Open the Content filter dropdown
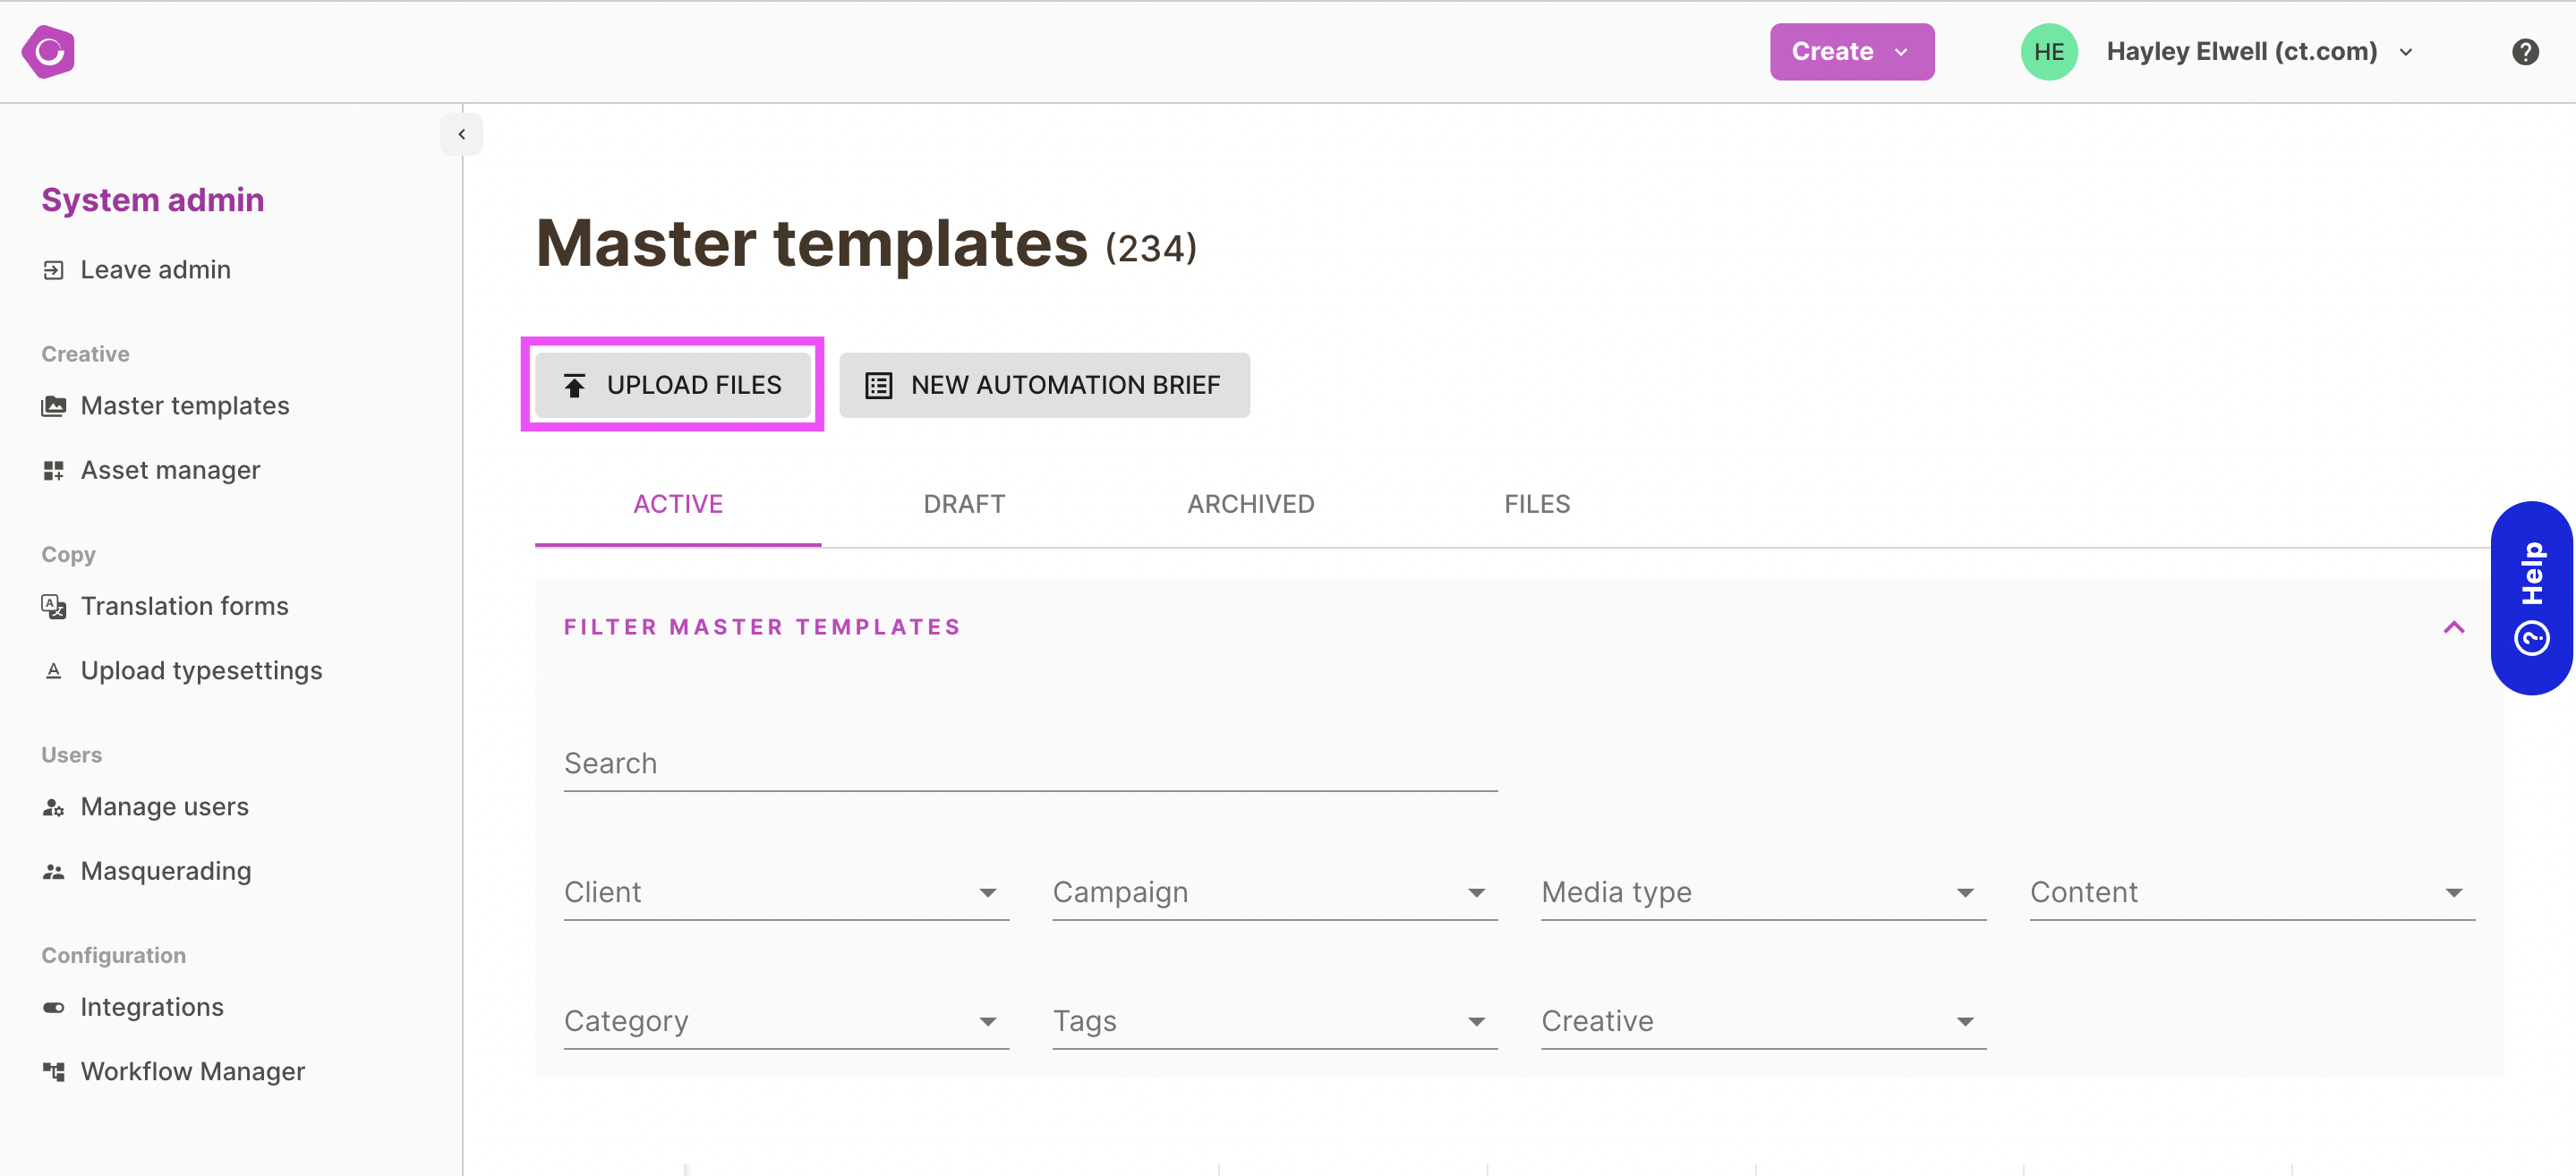2576x1176 pixels. tap(2252, 892)
